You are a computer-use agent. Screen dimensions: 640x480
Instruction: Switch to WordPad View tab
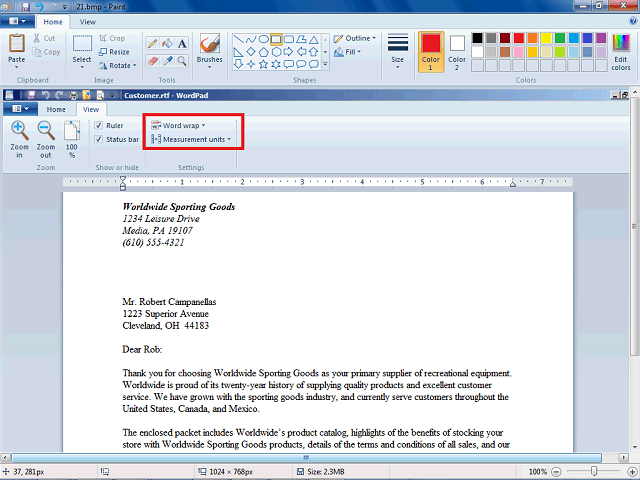point(91,109)
